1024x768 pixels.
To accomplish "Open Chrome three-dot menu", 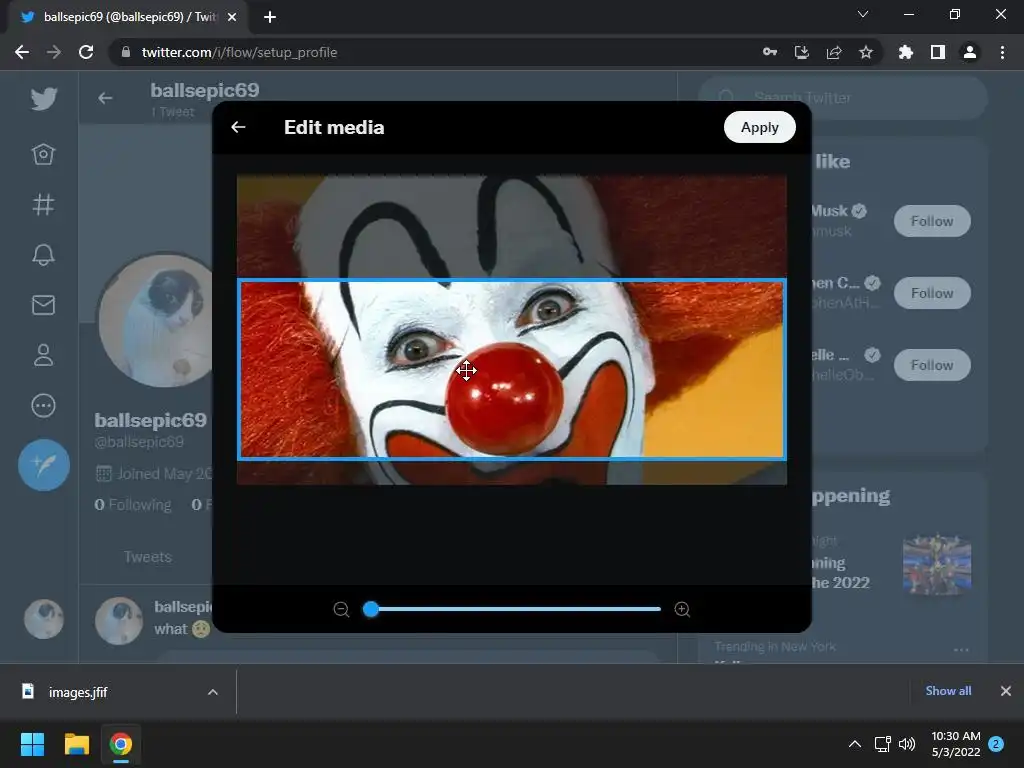I will tap(1002, 52).
